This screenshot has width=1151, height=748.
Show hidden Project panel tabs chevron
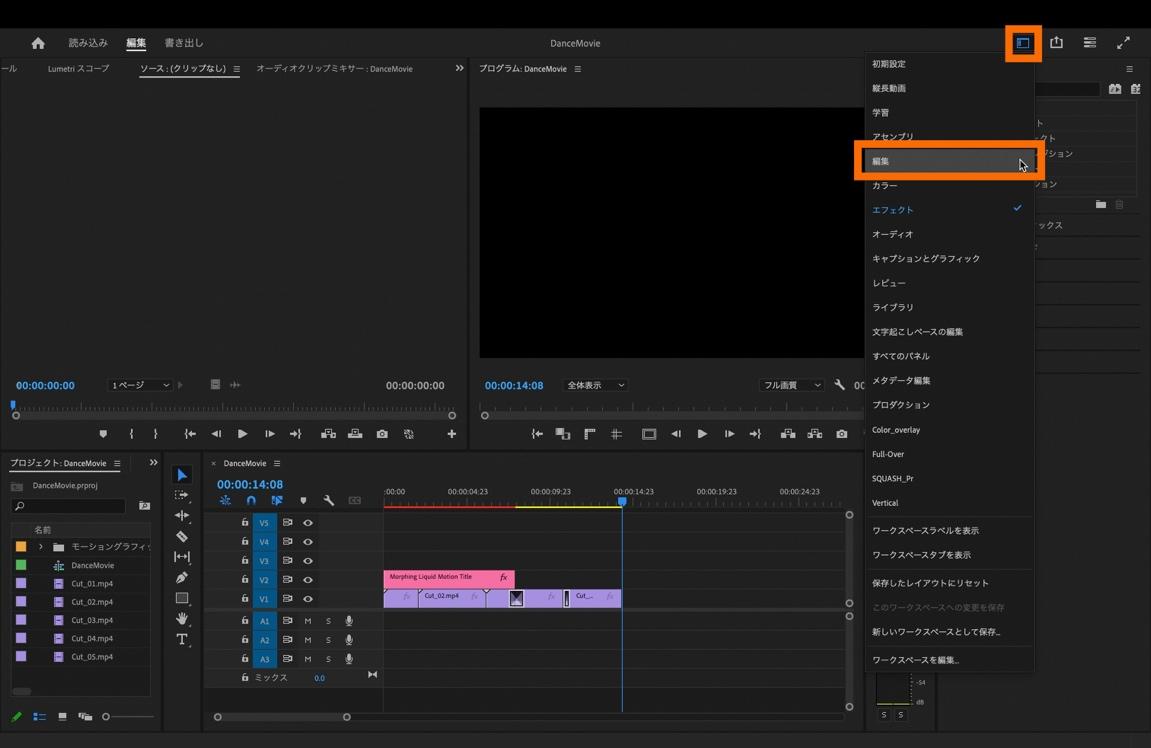(153, 462)
